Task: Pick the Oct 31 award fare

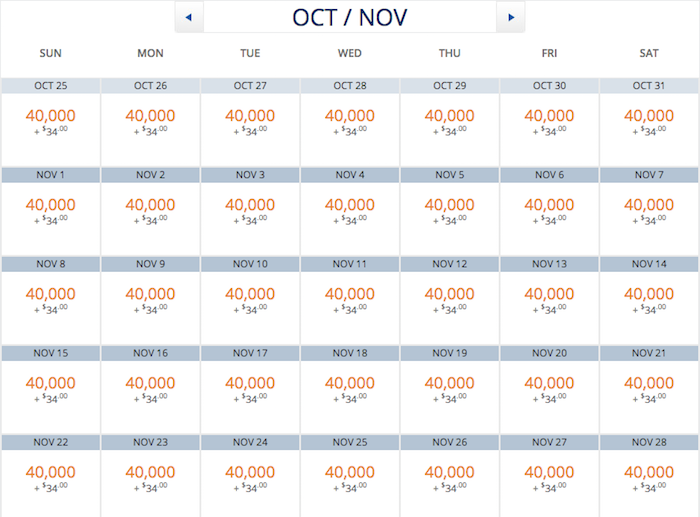Action: point(649,122)
